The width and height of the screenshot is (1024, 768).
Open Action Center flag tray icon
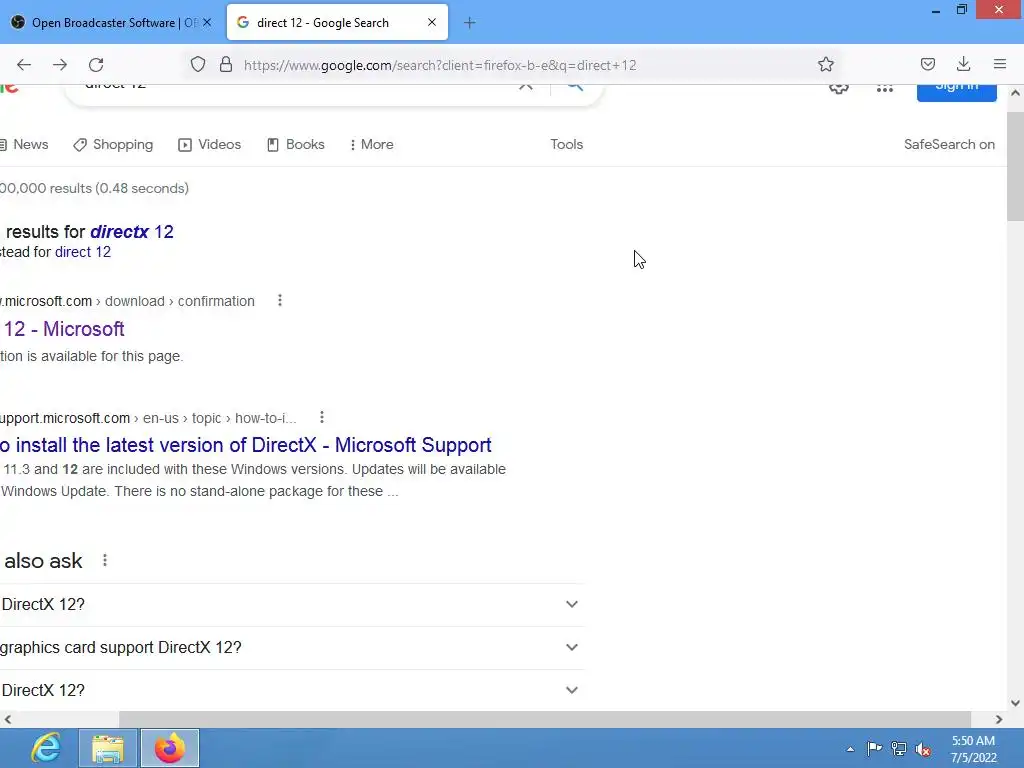point(874,748)
